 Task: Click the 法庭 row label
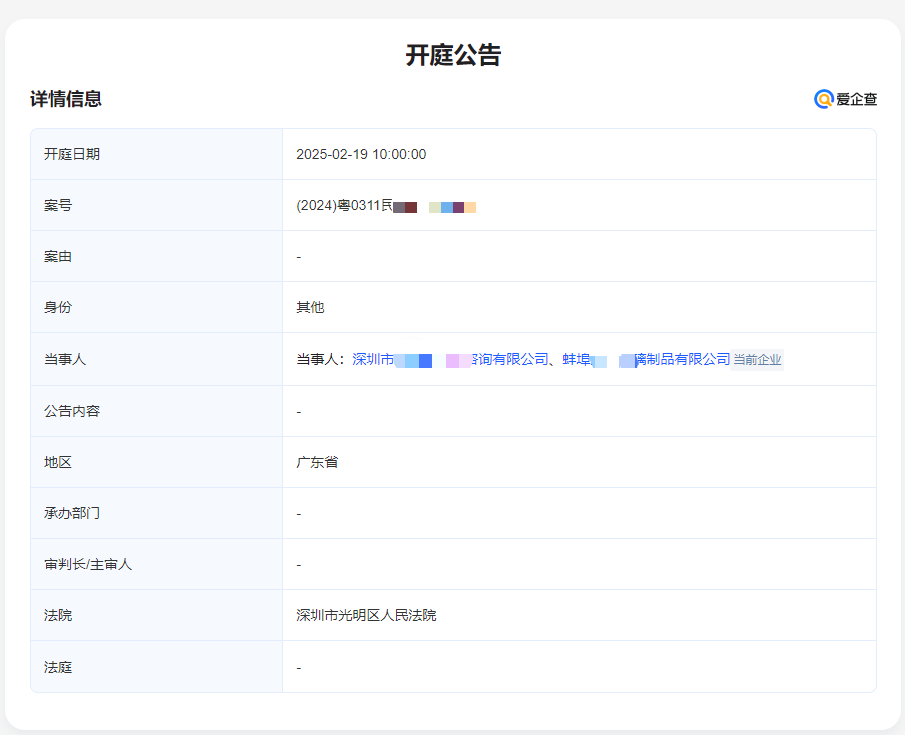tap(58, 667)
